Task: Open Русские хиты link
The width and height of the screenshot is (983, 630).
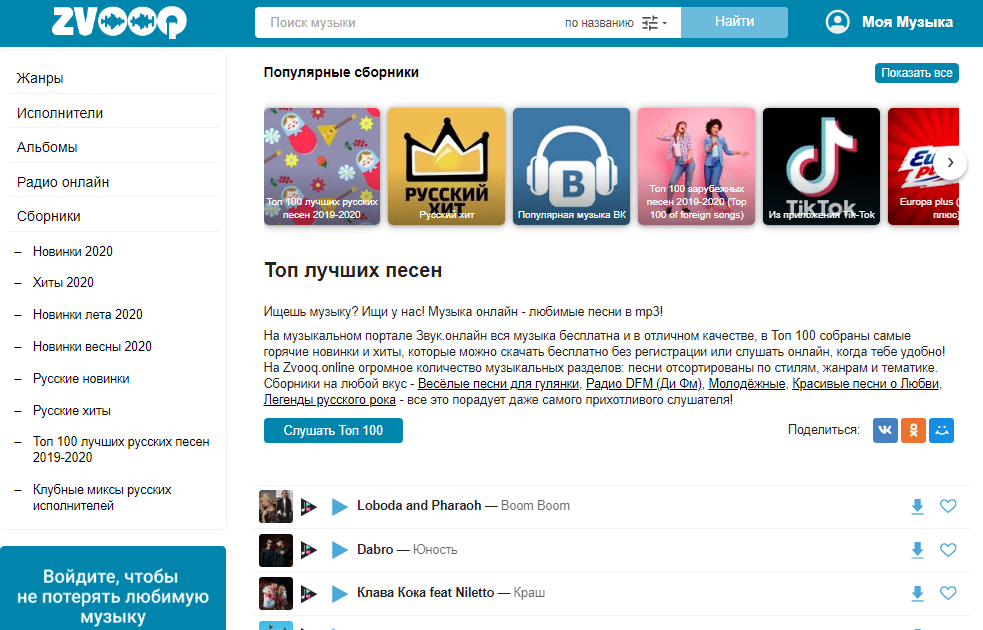Action: coord(71,411)
